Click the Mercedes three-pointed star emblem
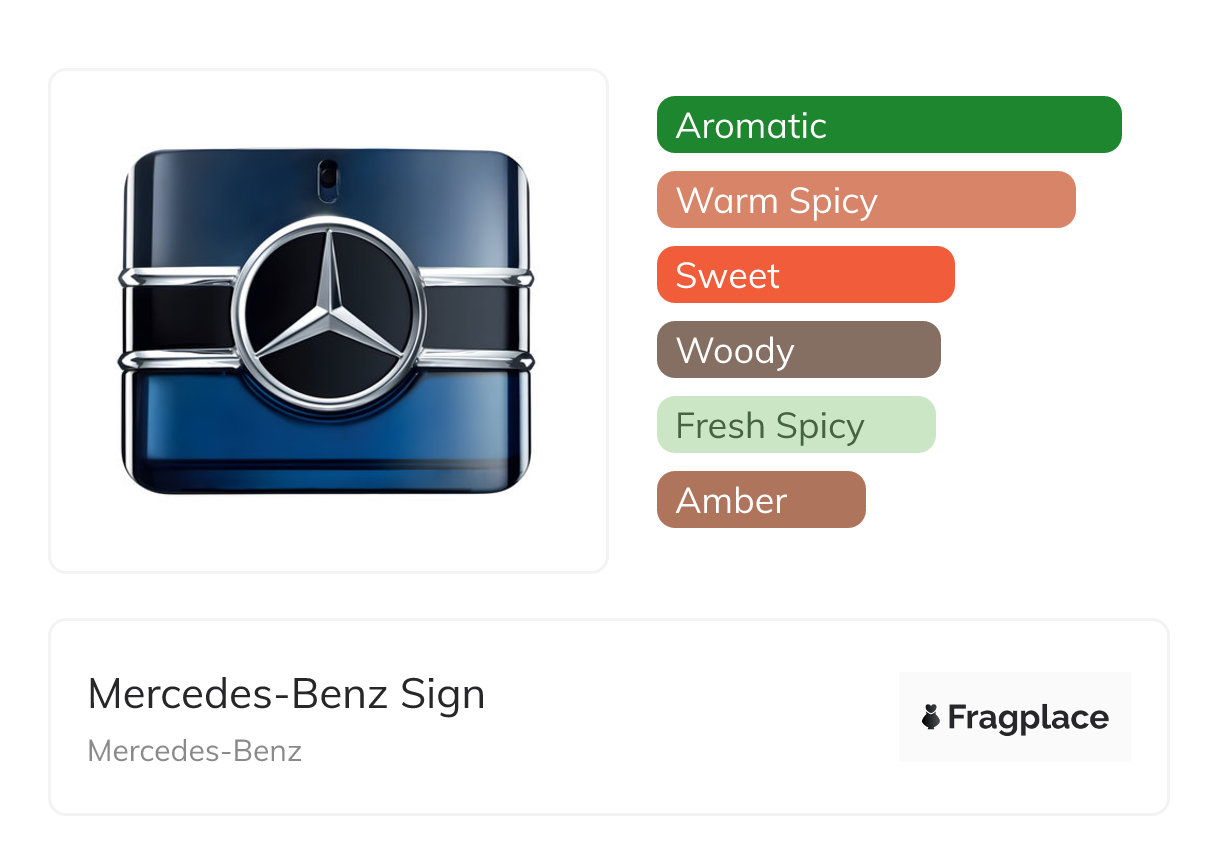The height and width of the screenshot is (864, 1218). (x=328, y=312)
